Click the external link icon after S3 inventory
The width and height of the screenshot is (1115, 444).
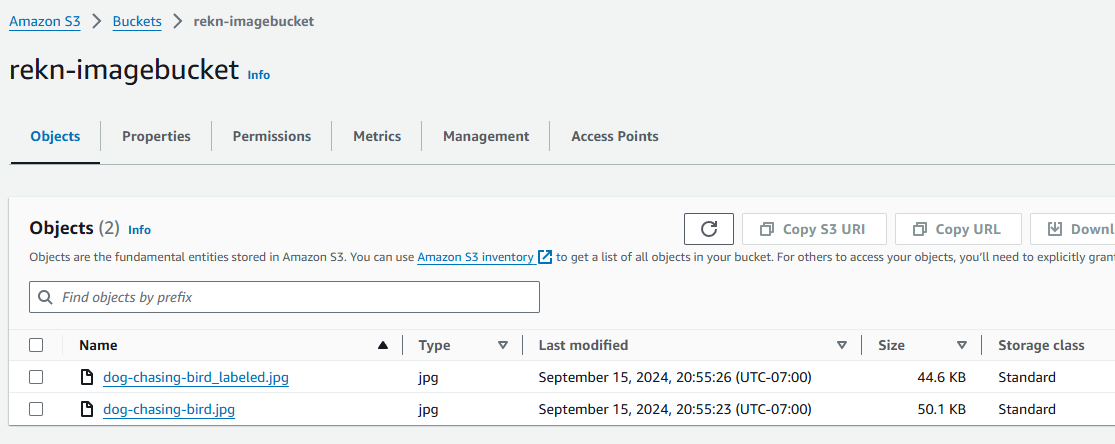[545, 257]
